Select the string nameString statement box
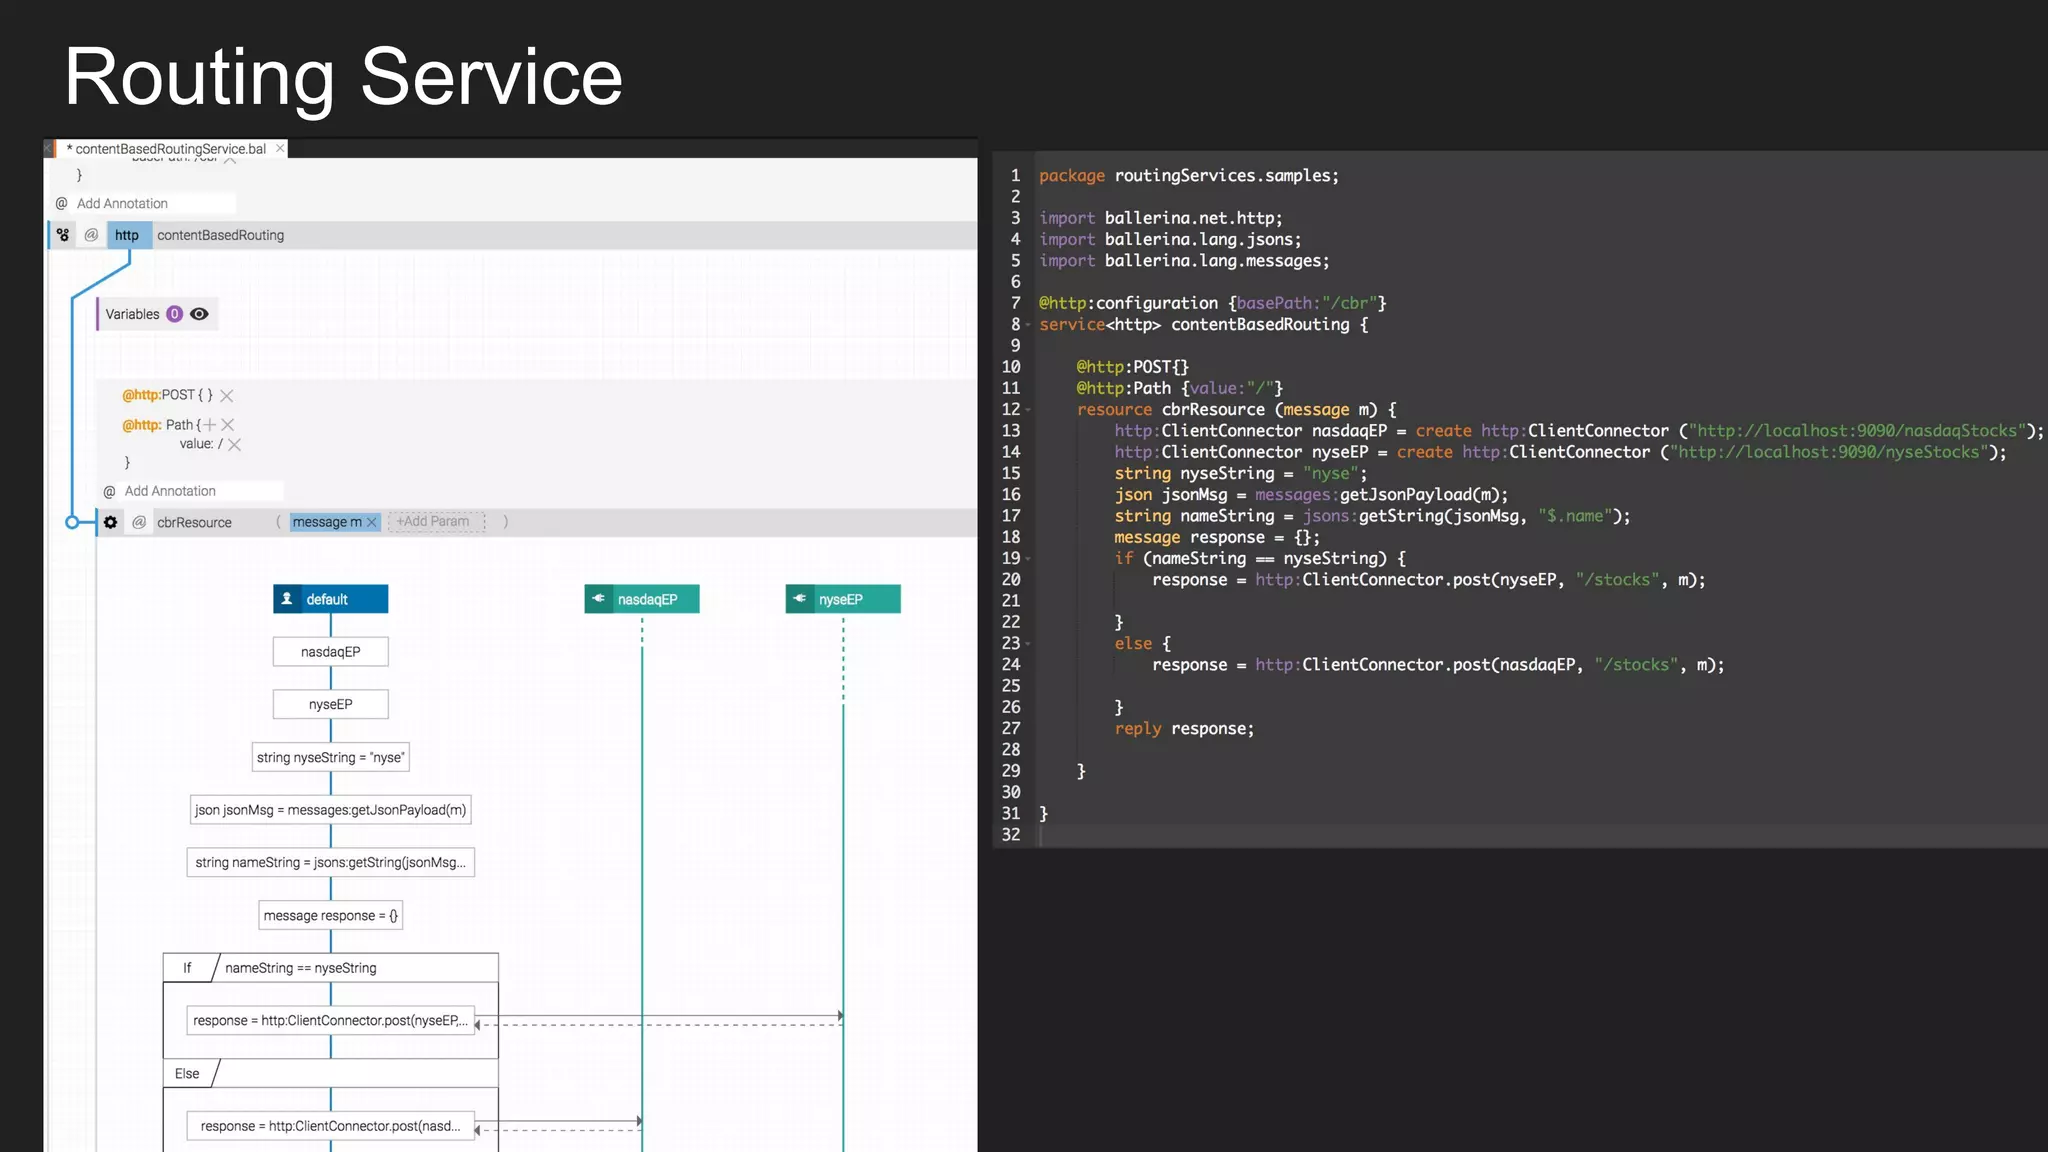2048x1152 pixels. [331, 863]
